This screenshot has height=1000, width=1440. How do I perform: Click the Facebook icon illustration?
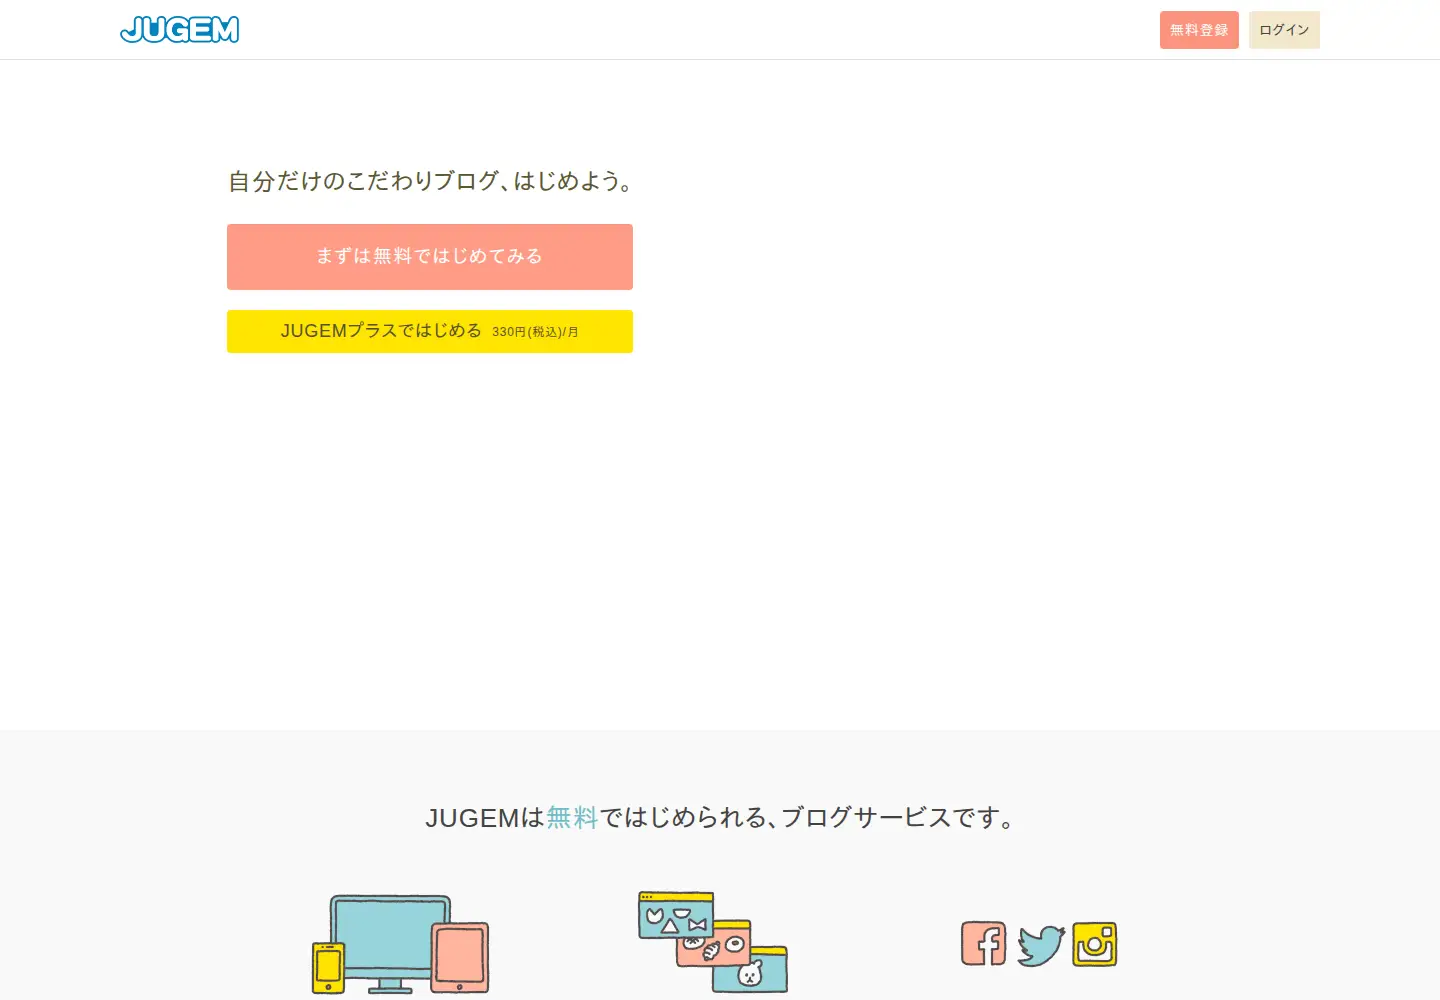coord(984,943)
